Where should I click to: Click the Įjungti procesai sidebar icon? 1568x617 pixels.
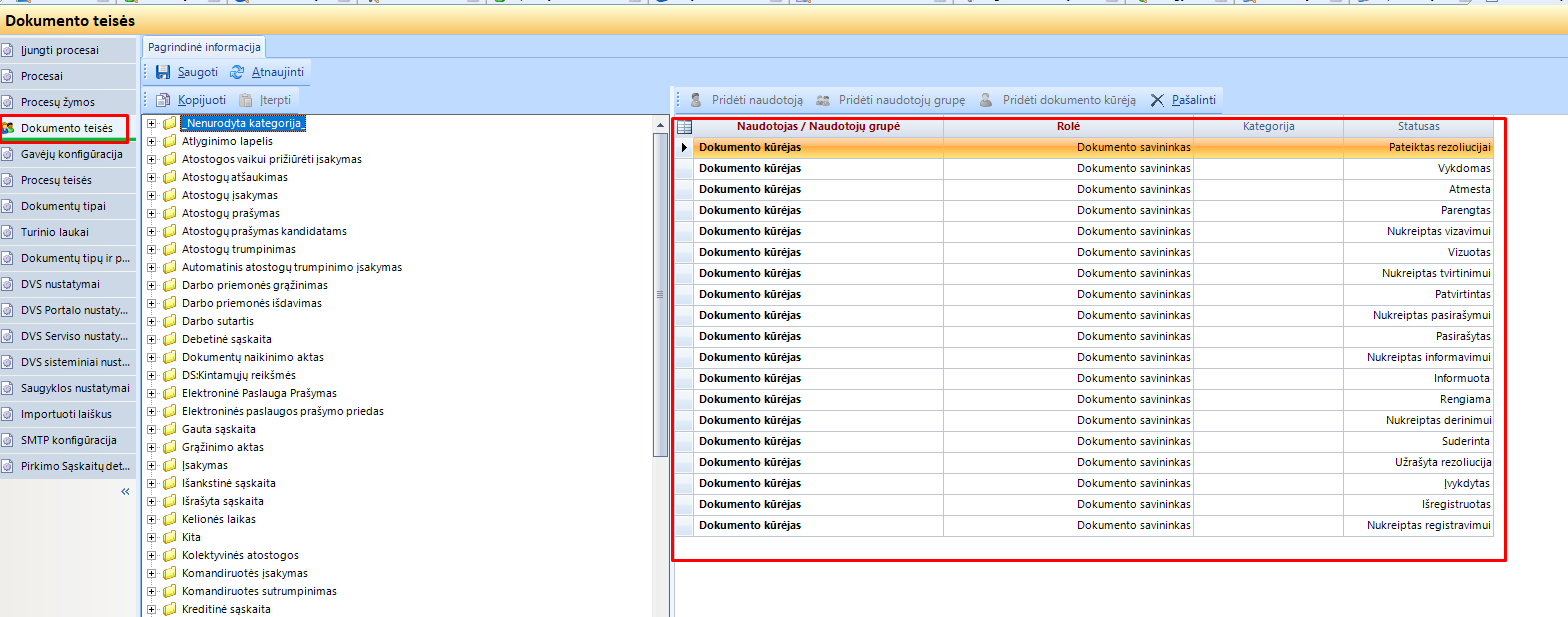pyautogui.click(x=8, y=50)
